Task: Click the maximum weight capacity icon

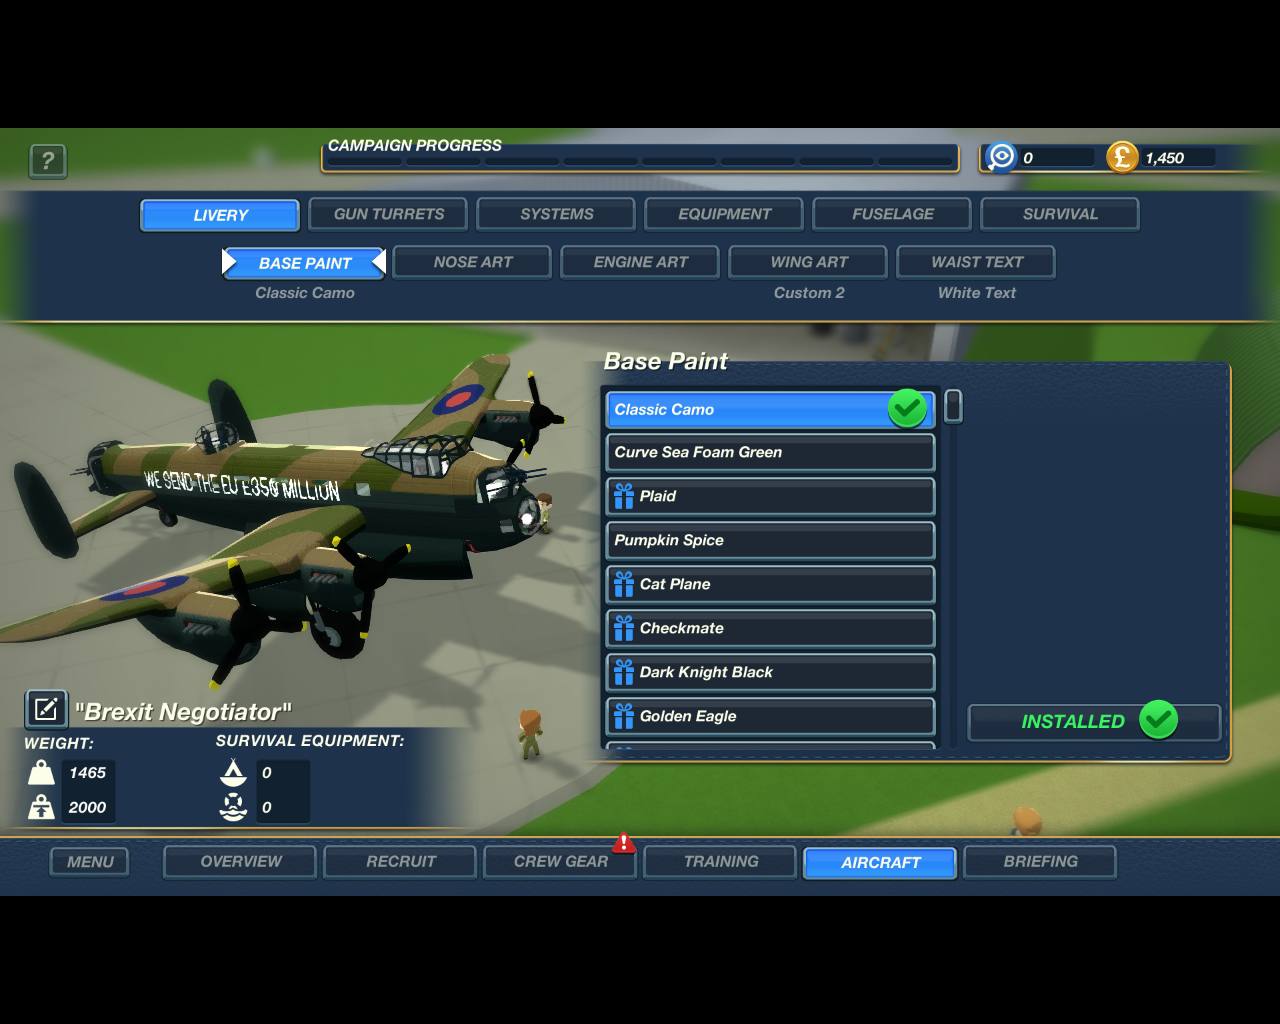Action: click(41, 807)
